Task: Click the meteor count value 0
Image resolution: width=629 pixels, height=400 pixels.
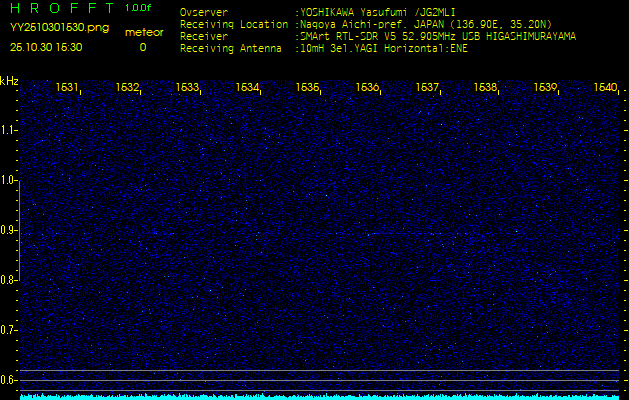Action: [x=143, y=47]
